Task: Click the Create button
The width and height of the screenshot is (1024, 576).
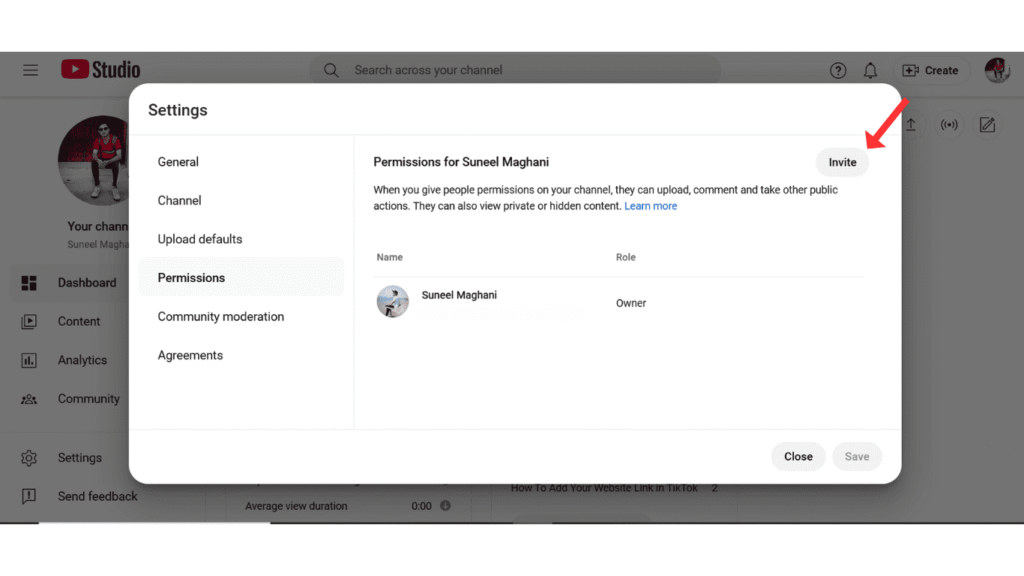Action: (x=930, y=71)
